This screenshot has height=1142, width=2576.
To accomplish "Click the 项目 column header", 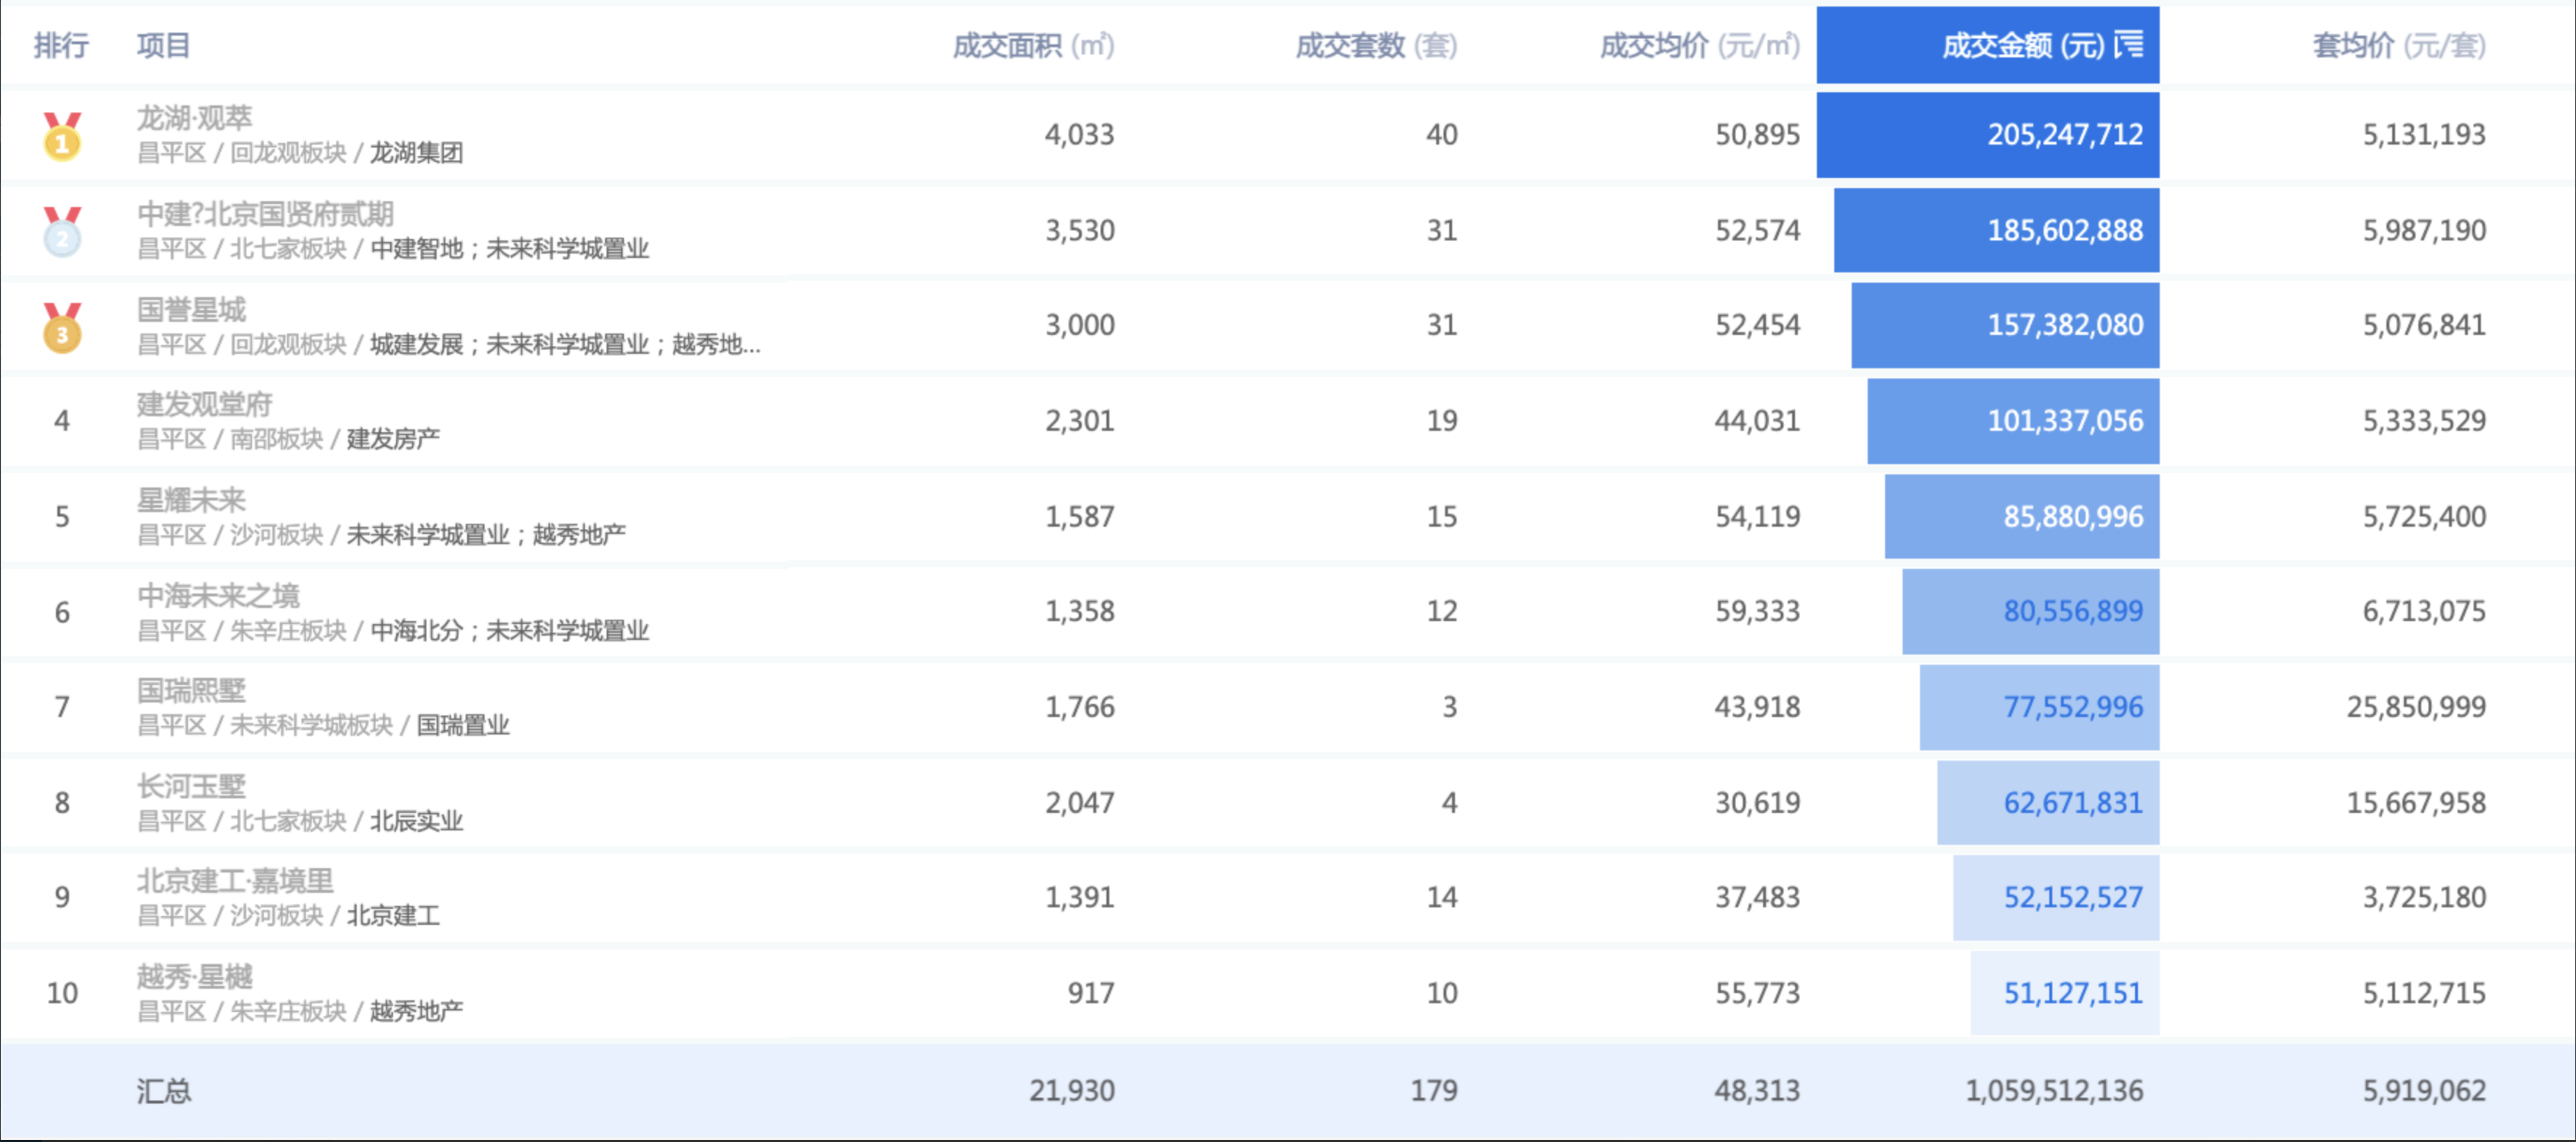I will (163, 45).
